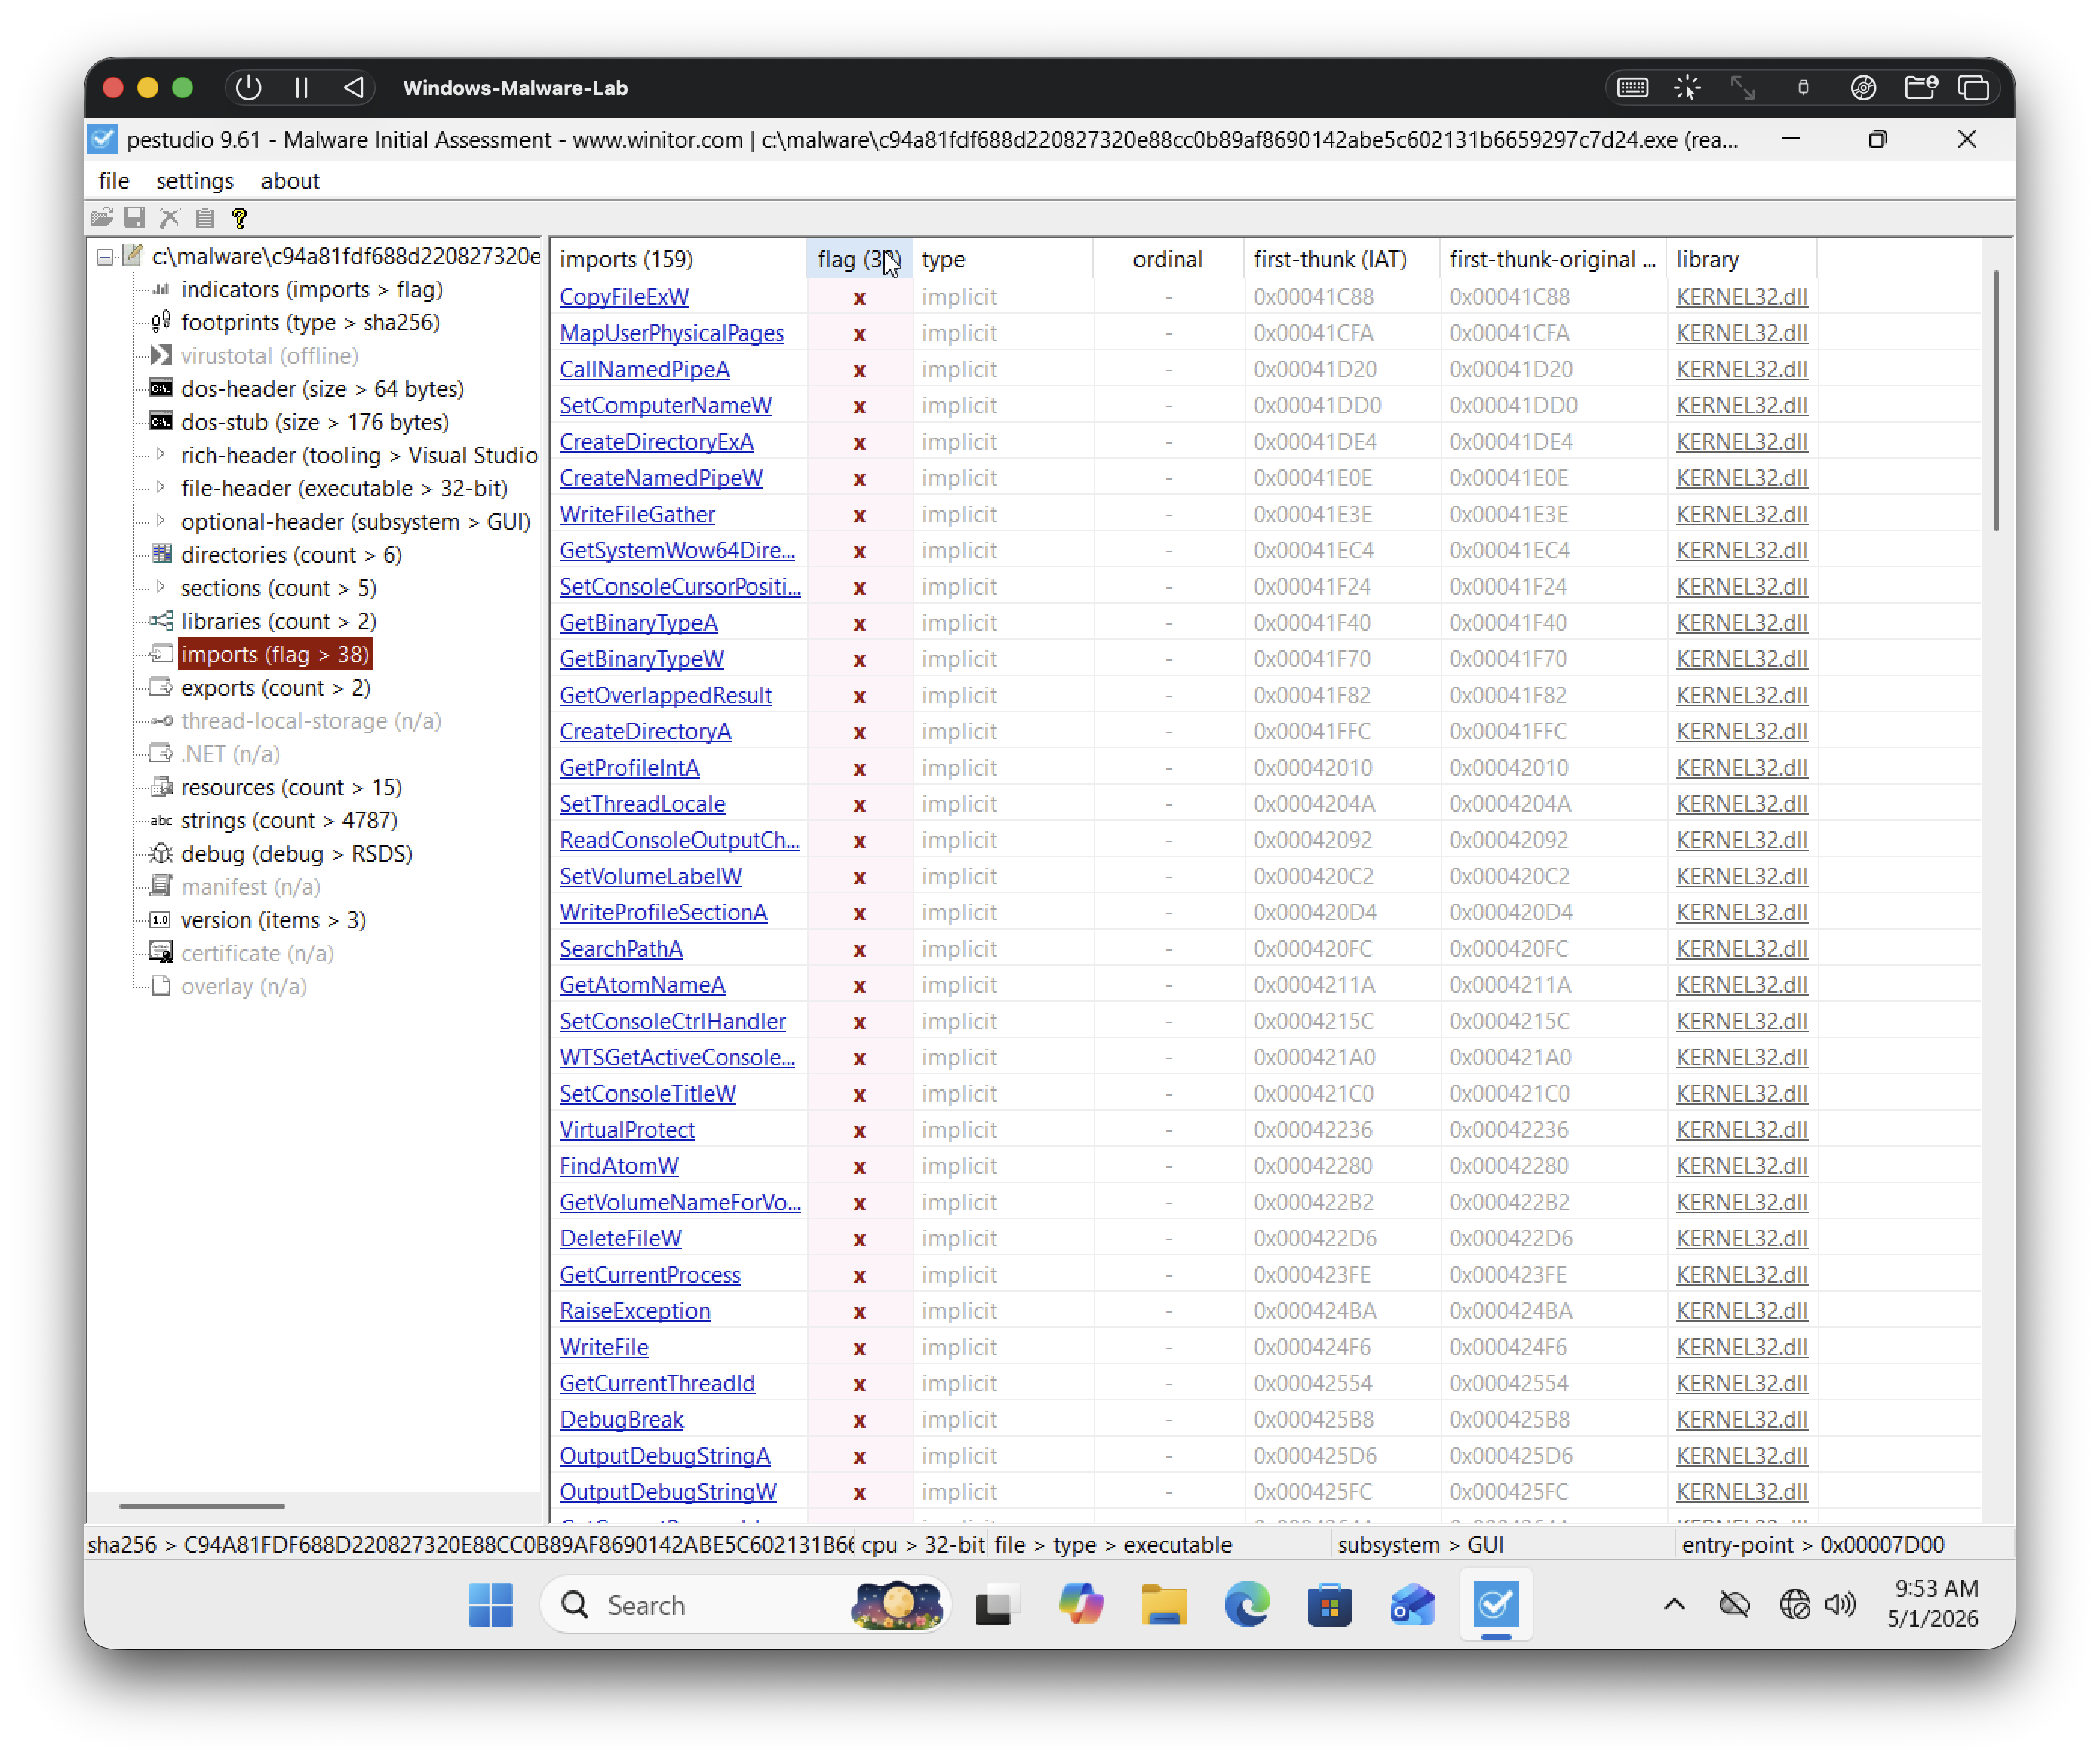Open the CopyFileExW import link
The width and height of the screenshot is (2100, 1761).
pyautogui.click(x=624, y=297)
